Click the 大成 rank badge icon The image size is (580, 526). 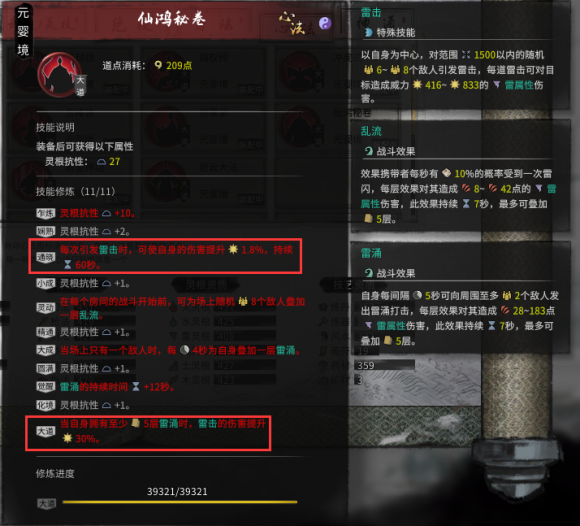coord(45,350)
